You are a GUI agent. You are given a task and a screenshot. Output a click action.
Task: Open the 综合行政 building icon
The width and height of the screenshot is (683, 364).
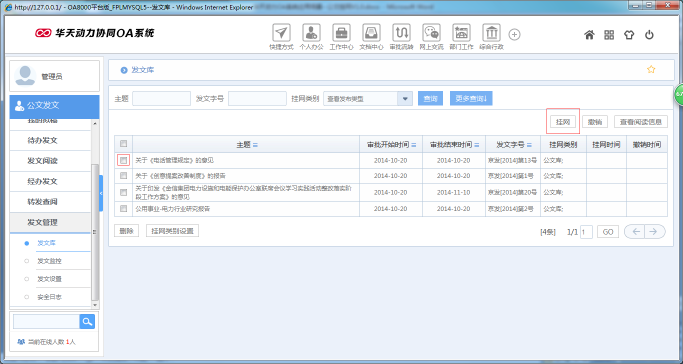pos(491,33)
